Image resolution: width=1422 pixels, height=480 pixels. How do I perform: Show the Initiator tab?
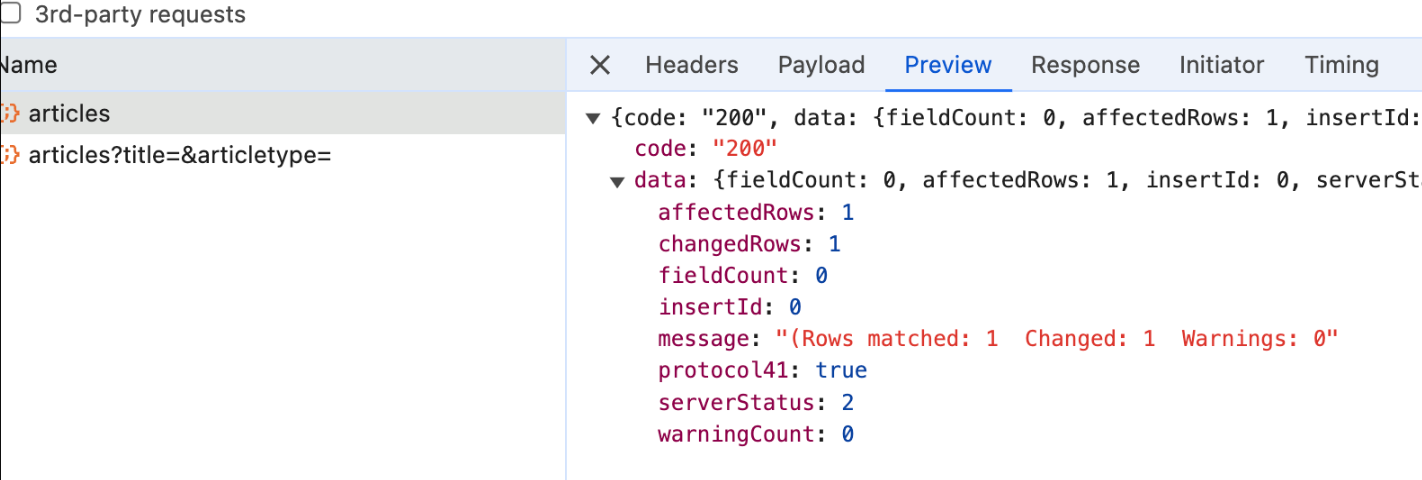tap(1221, 66)
